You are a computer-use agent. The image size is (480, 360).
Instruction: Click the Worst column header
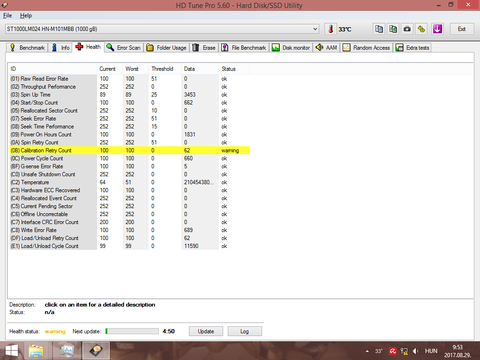click(x=136, y=69)
